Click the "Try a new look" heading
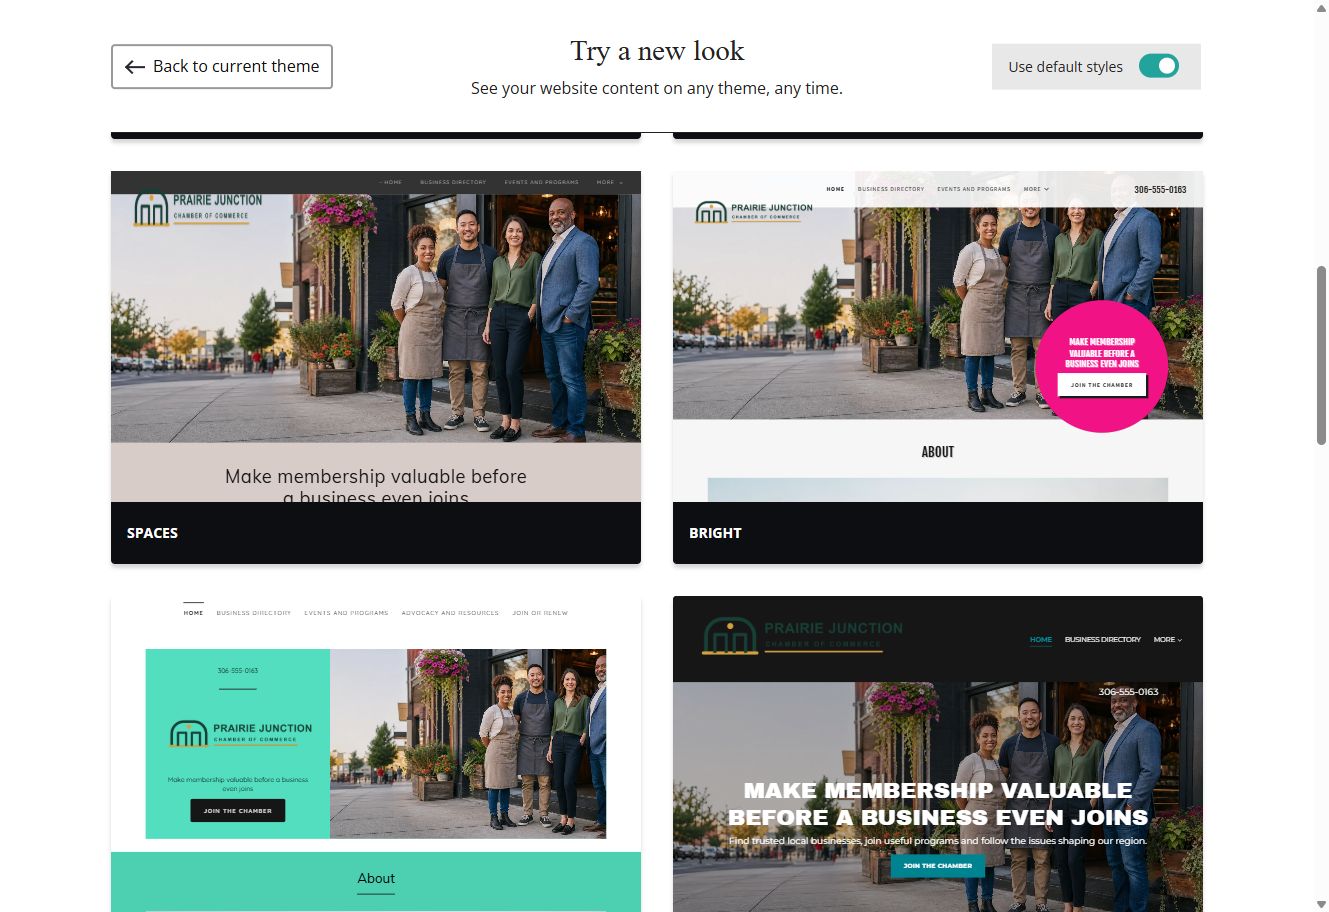1329x912 pixels. click(657, 51)
